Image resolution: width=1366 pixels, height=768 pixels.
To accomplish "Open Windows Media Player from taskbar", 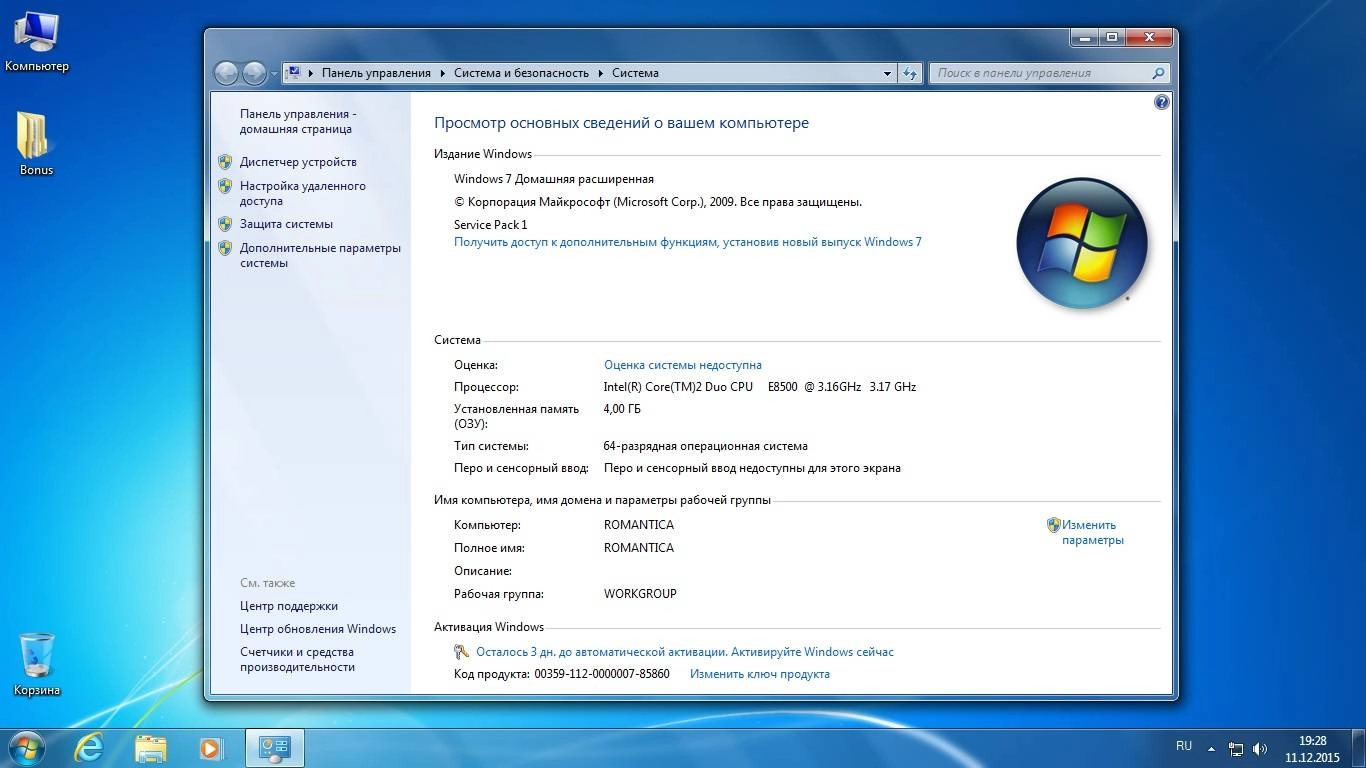I will tap(210, 748).
